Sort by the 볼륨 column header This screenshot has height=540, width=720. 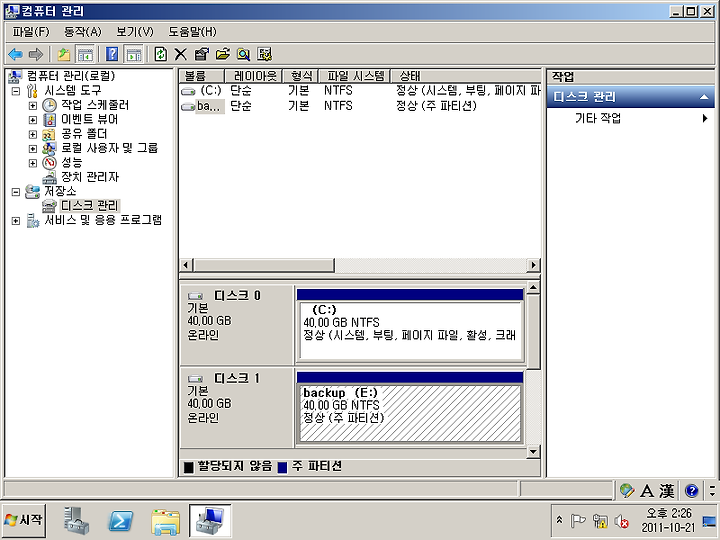pos(201,76)
